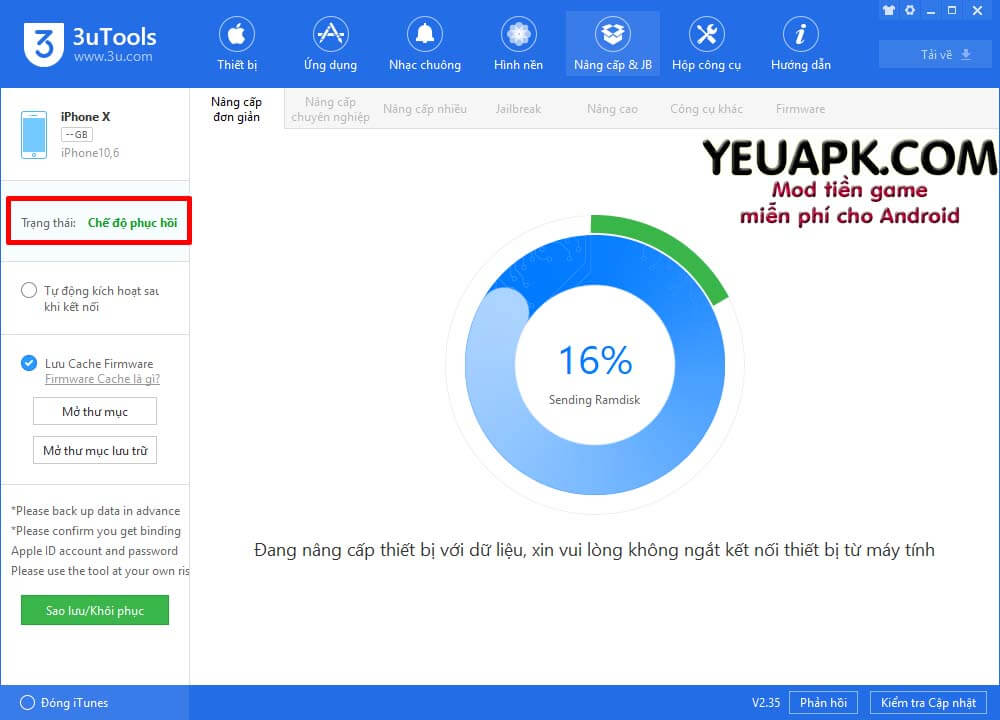Switch to Nâng cấp nhiều tab

click(425, 109)
